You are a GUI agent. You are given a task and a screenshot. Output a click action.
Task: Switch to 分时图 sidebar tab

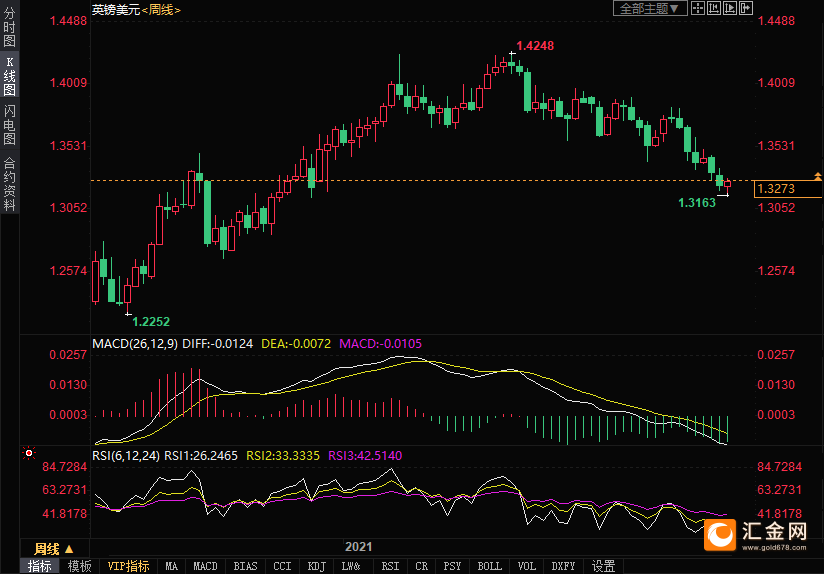coord(9,27)
